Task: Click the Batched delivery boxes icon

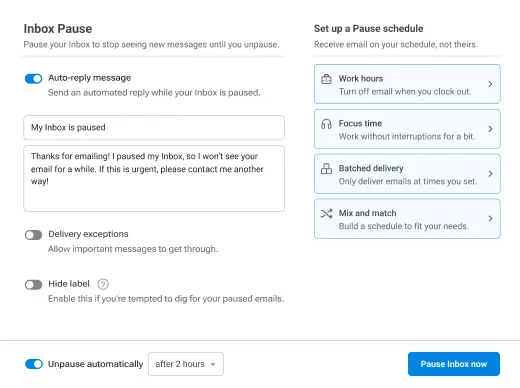Action: (326, 169)
